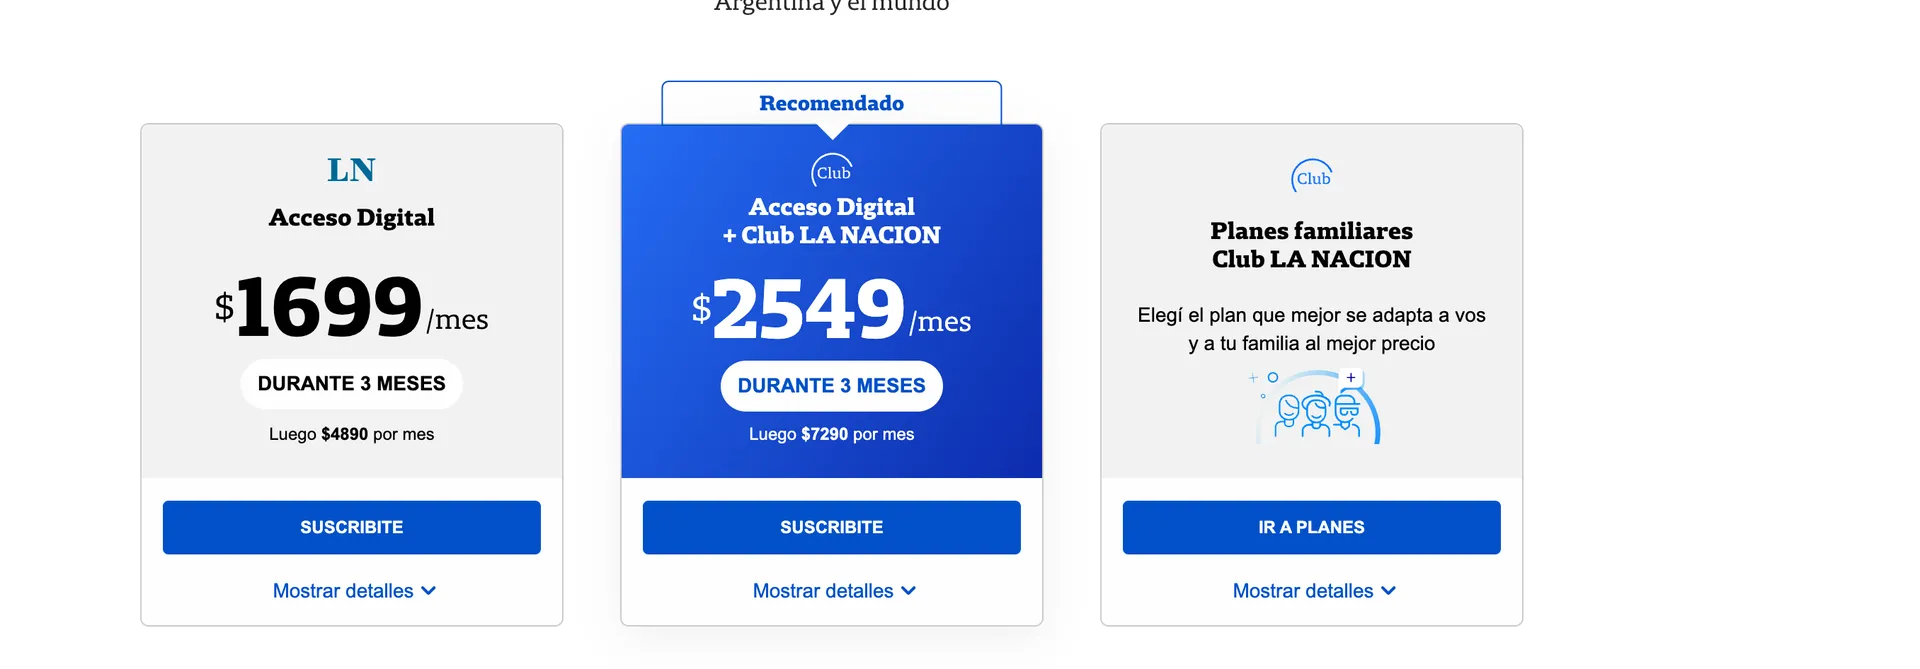The width and height of the screenshot is (1920, 669).
Task: Click the $2549 /mes price
Action: pos(832,309)
